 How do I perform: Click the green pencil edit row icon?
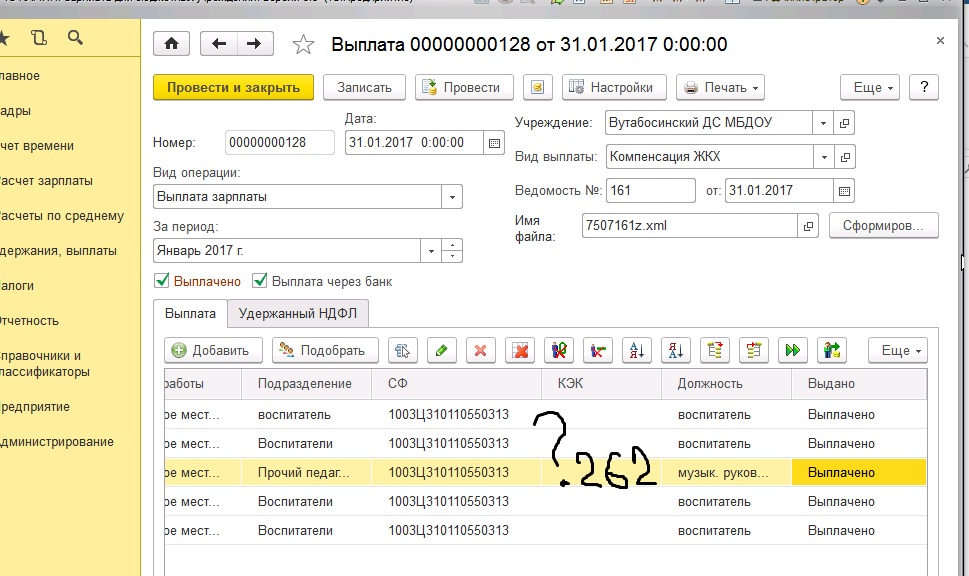pos(442,350)
